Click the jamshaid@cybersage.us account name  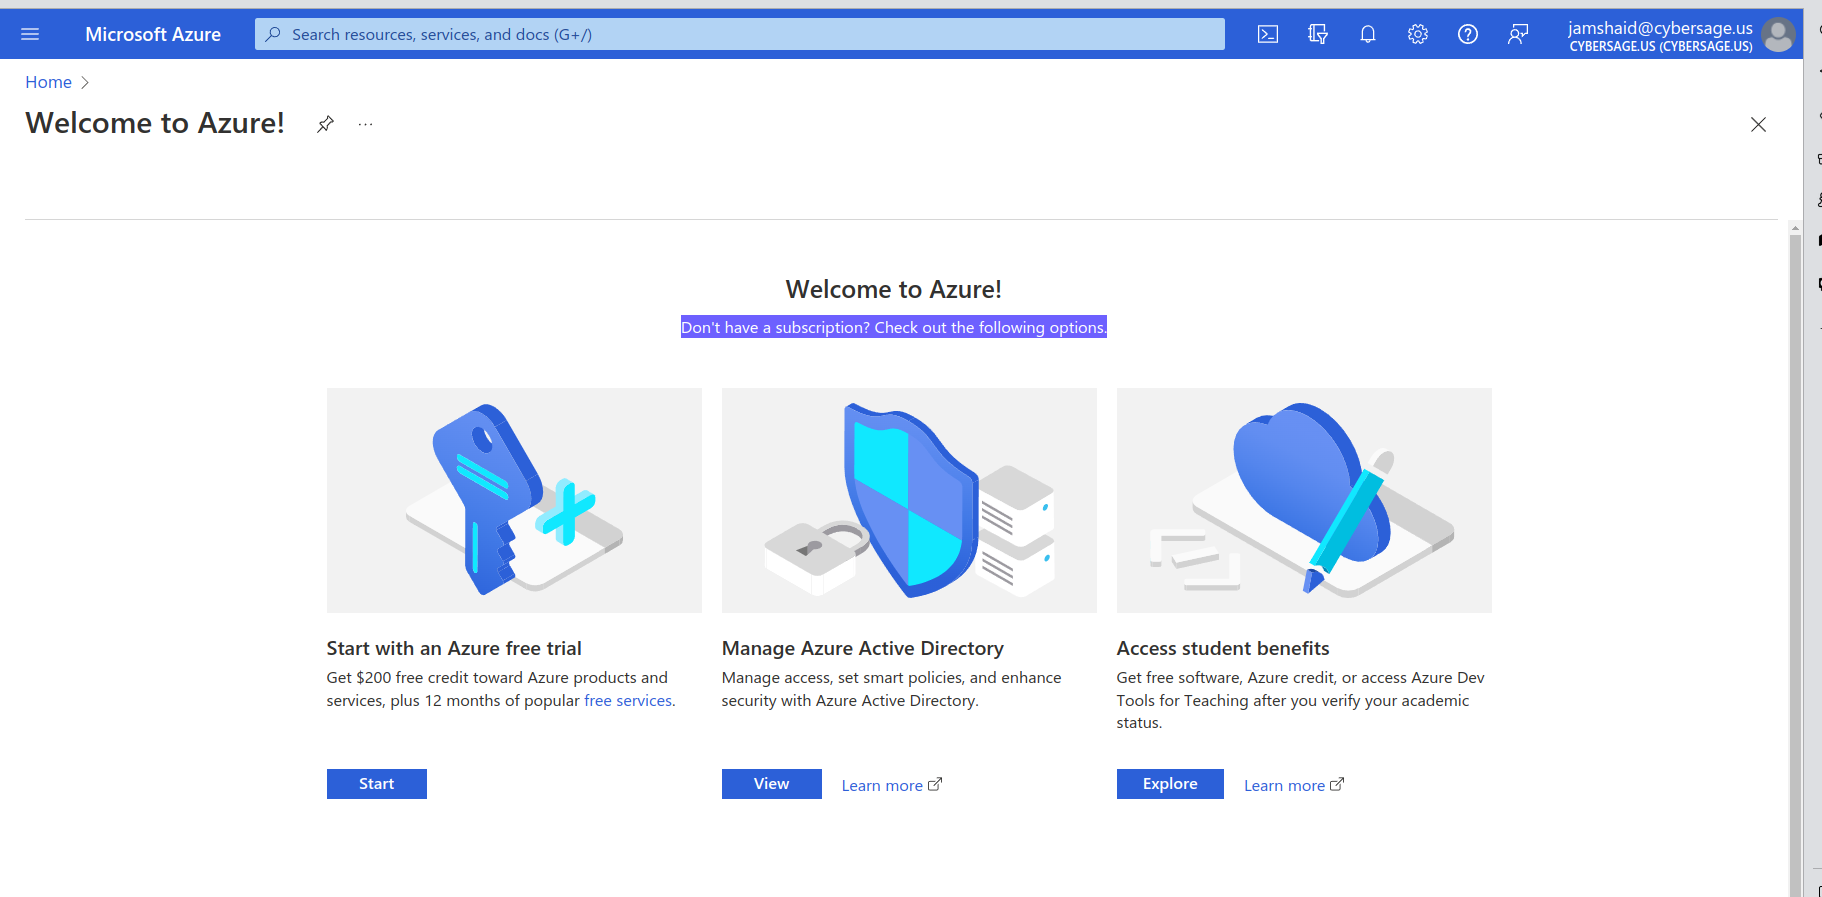point(1660,28)
